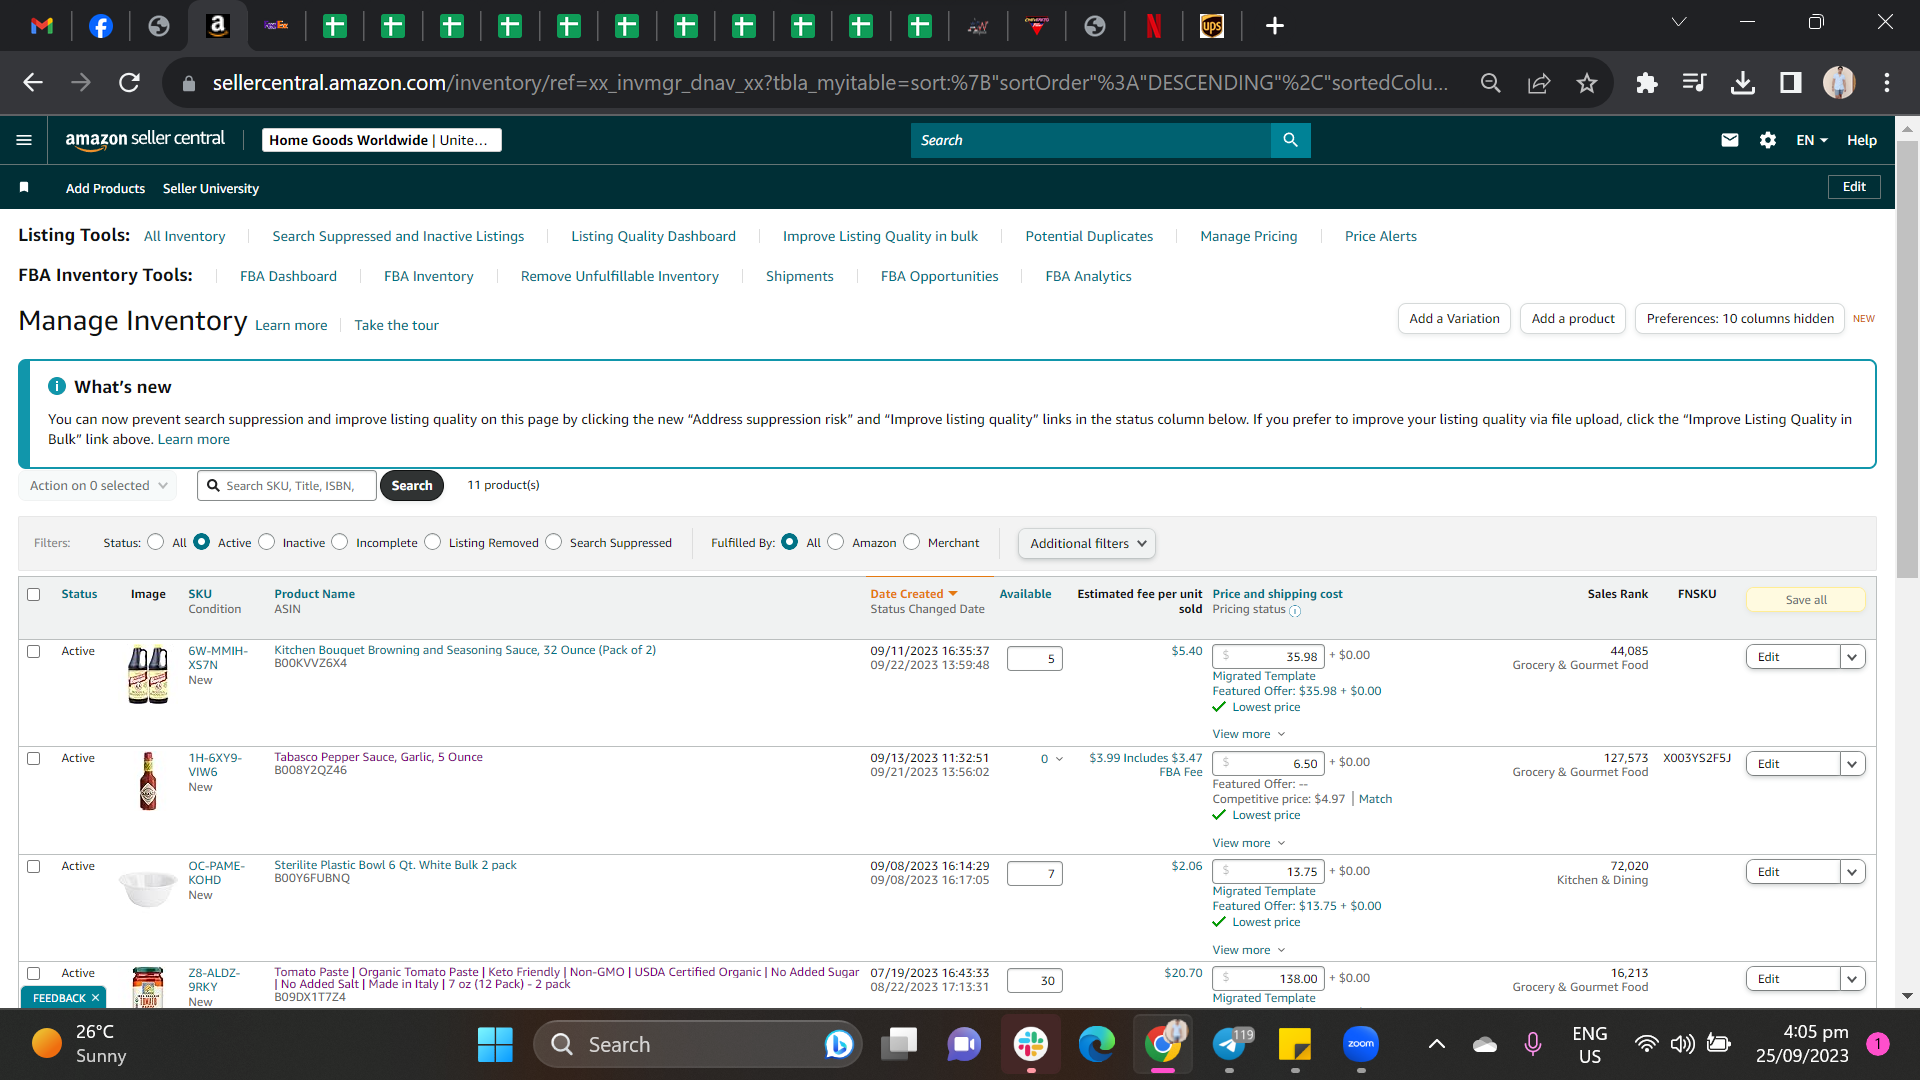
Task: Open Edit dropdown arrow for Kitchen Bouquet
Action: pyautogui.click(x=1852, y=657)
